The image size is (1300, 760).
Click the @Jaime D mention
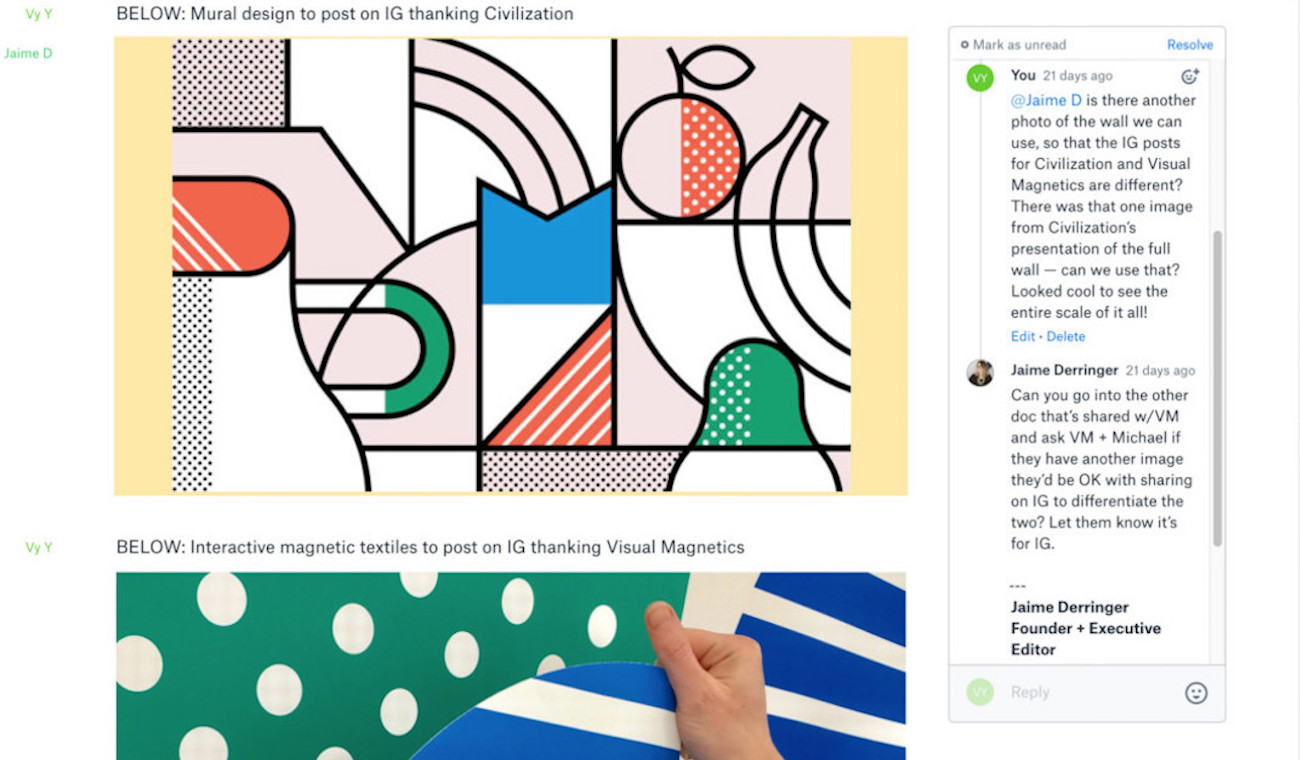(1046, 100)
